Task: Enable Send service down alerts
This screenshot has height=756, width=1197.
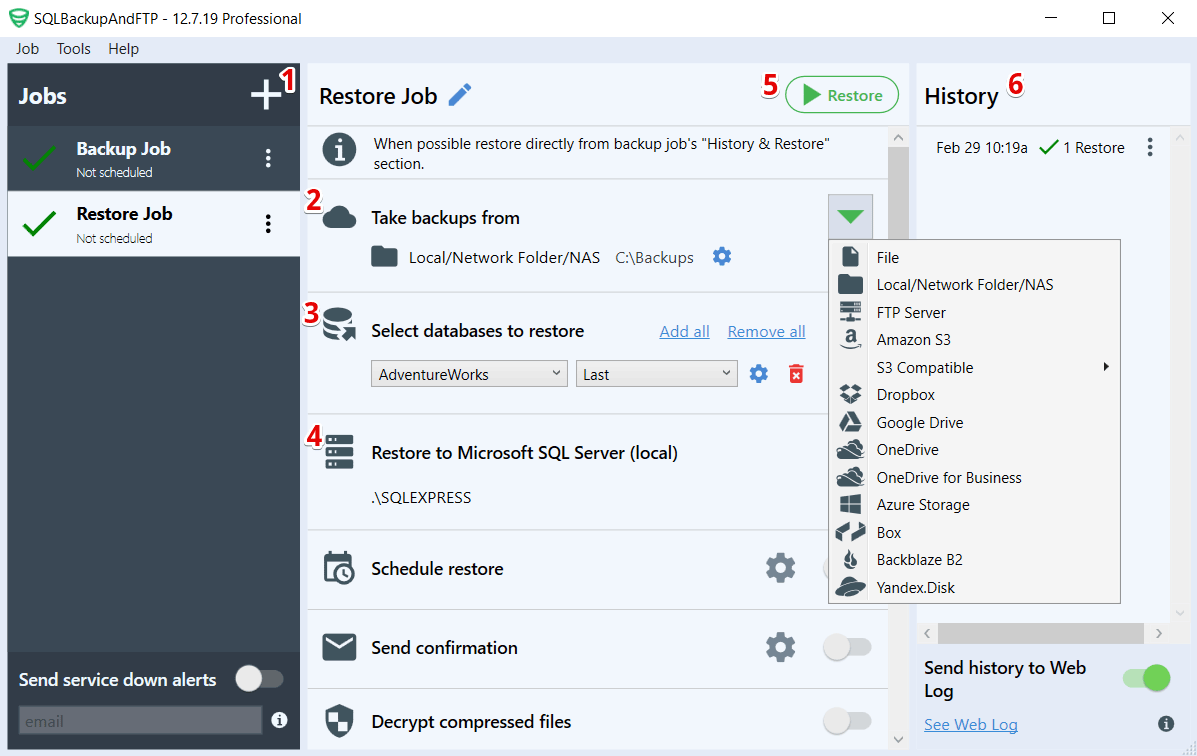Action: 259,679
